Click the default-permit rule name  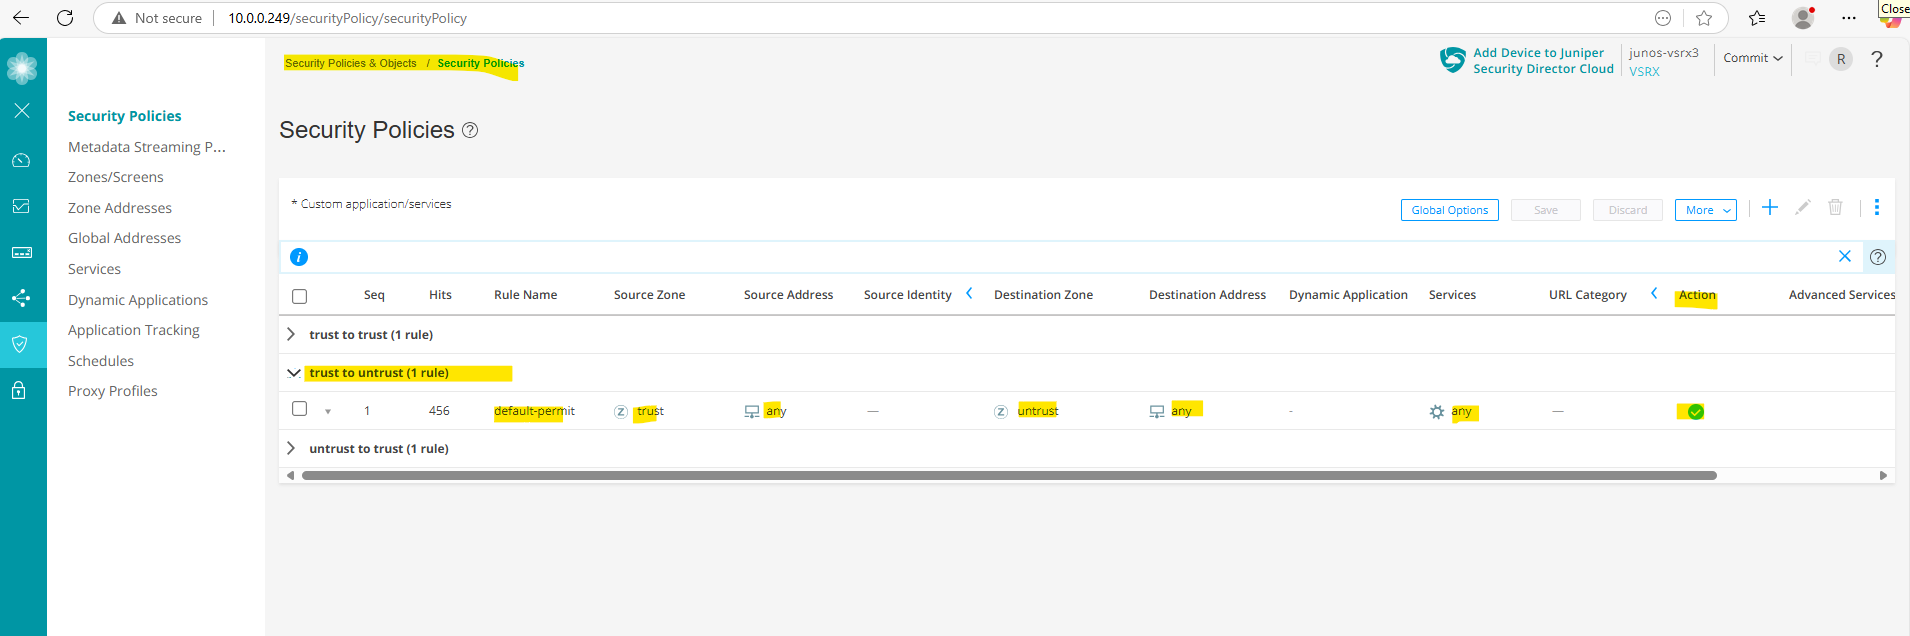click(x=534, y=411)
